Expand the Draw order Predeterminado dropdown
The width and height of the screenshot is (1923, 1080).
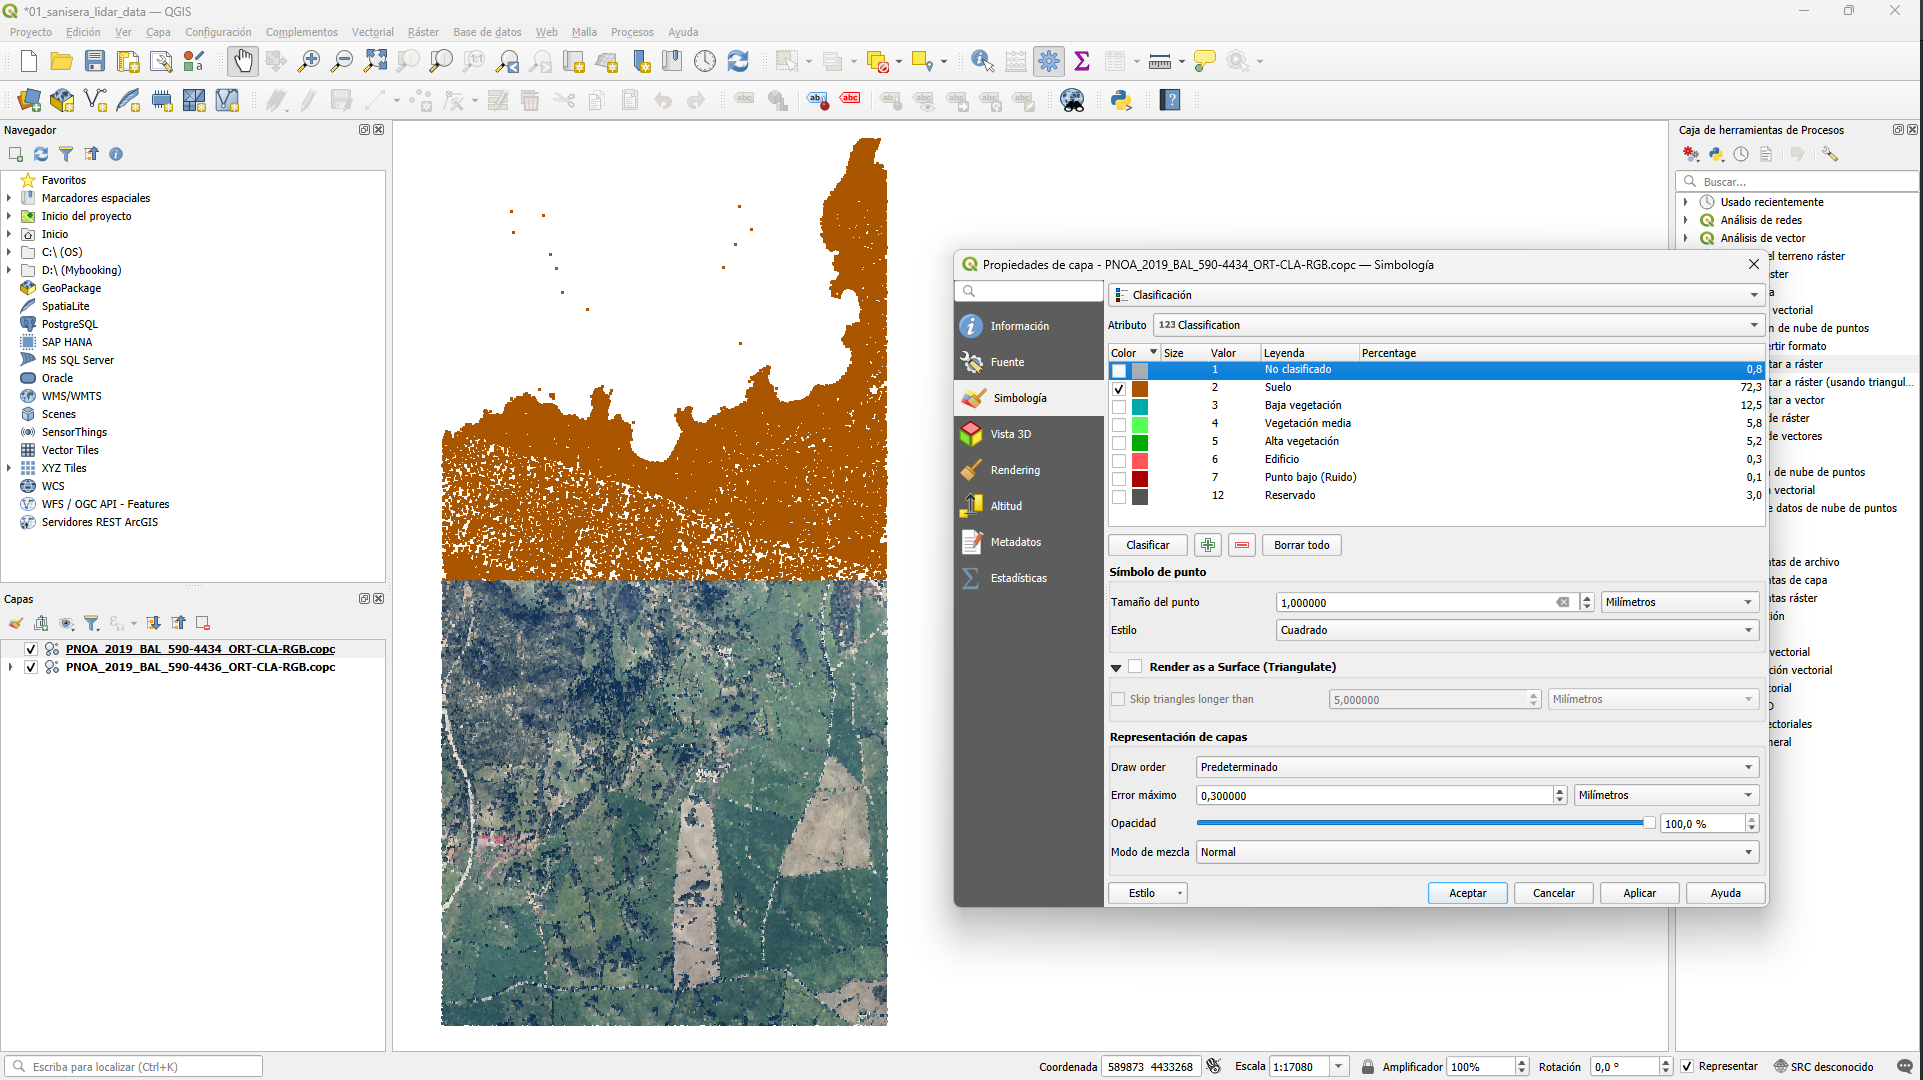click(1476, 767)
